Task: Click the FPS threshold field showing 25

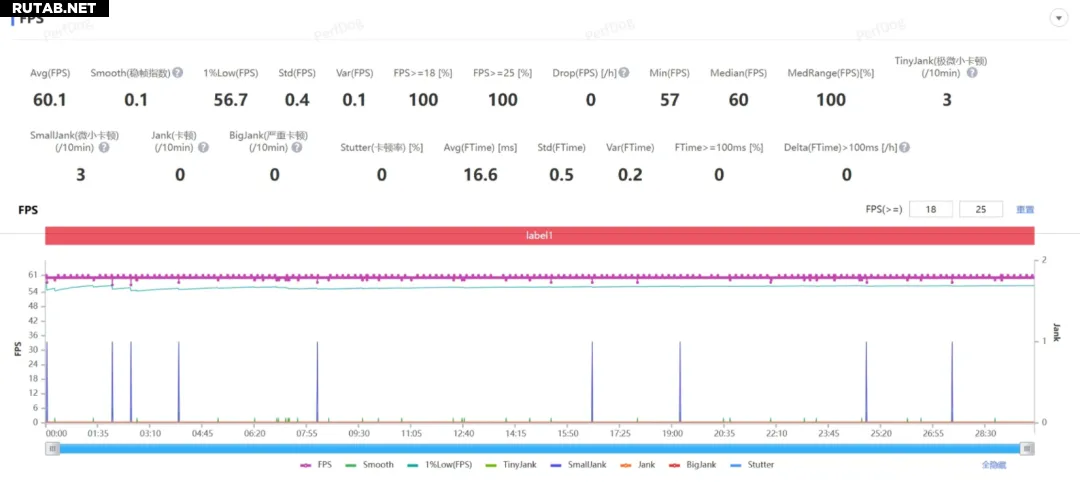Action: pyautogui.click(x=980, y=209)
